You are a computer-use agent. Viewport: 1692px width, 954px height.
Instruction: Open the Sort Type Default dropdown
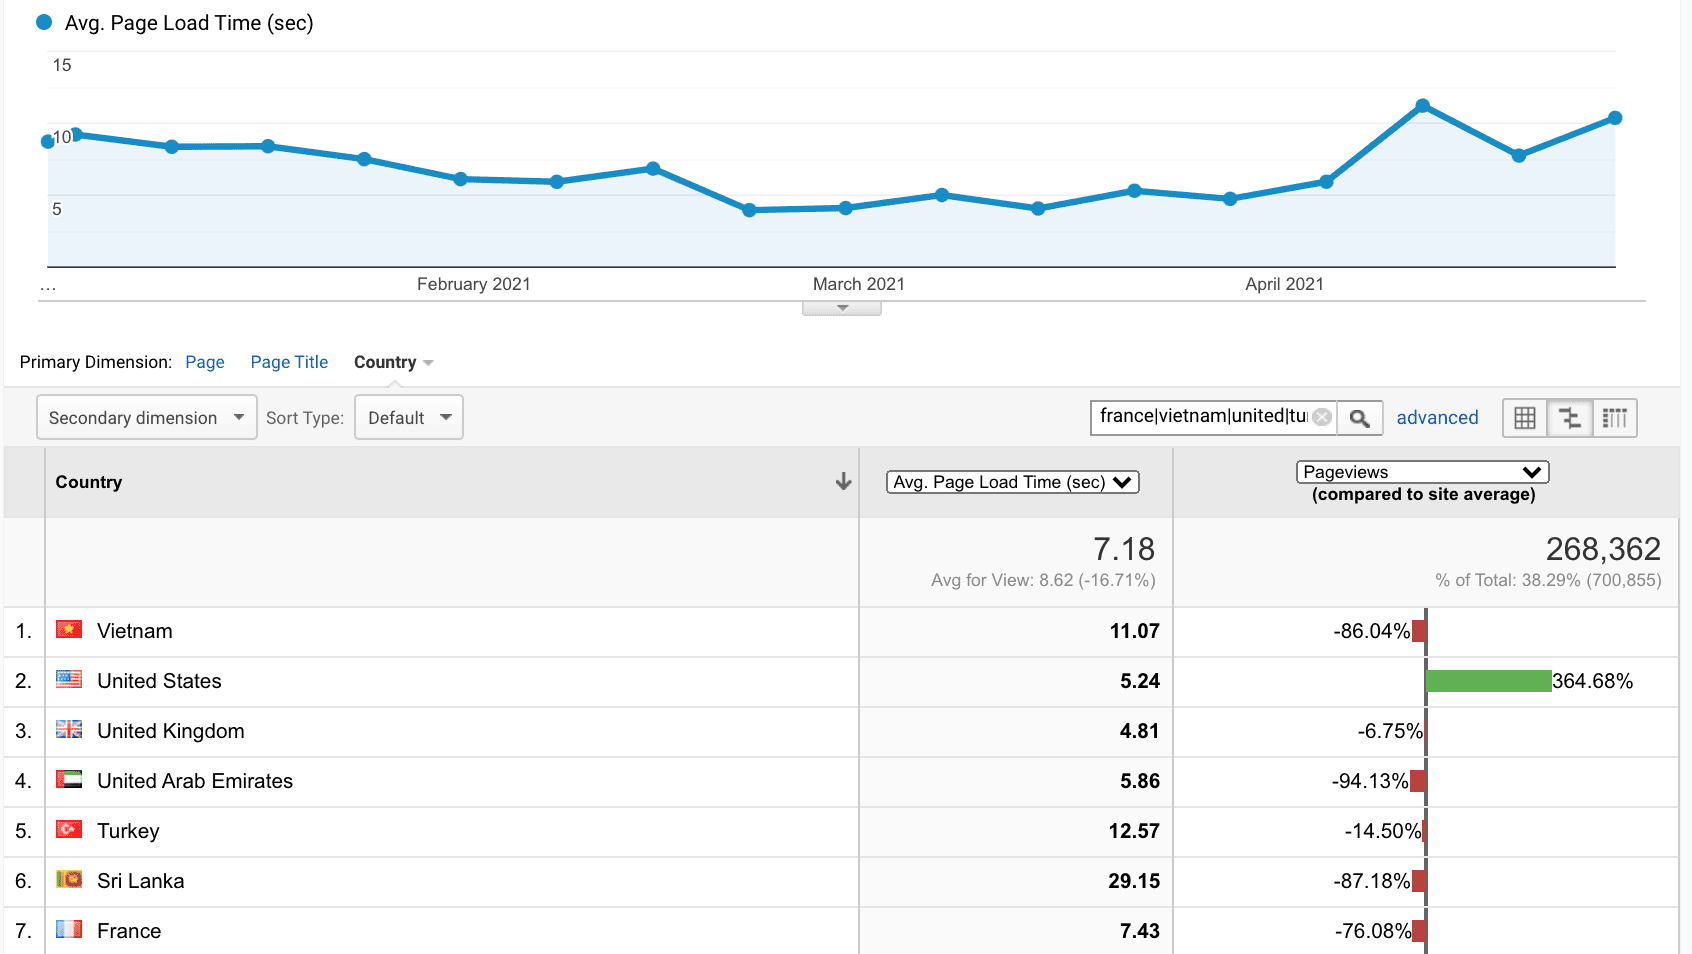pyautogui.click(x=409, y=418)
